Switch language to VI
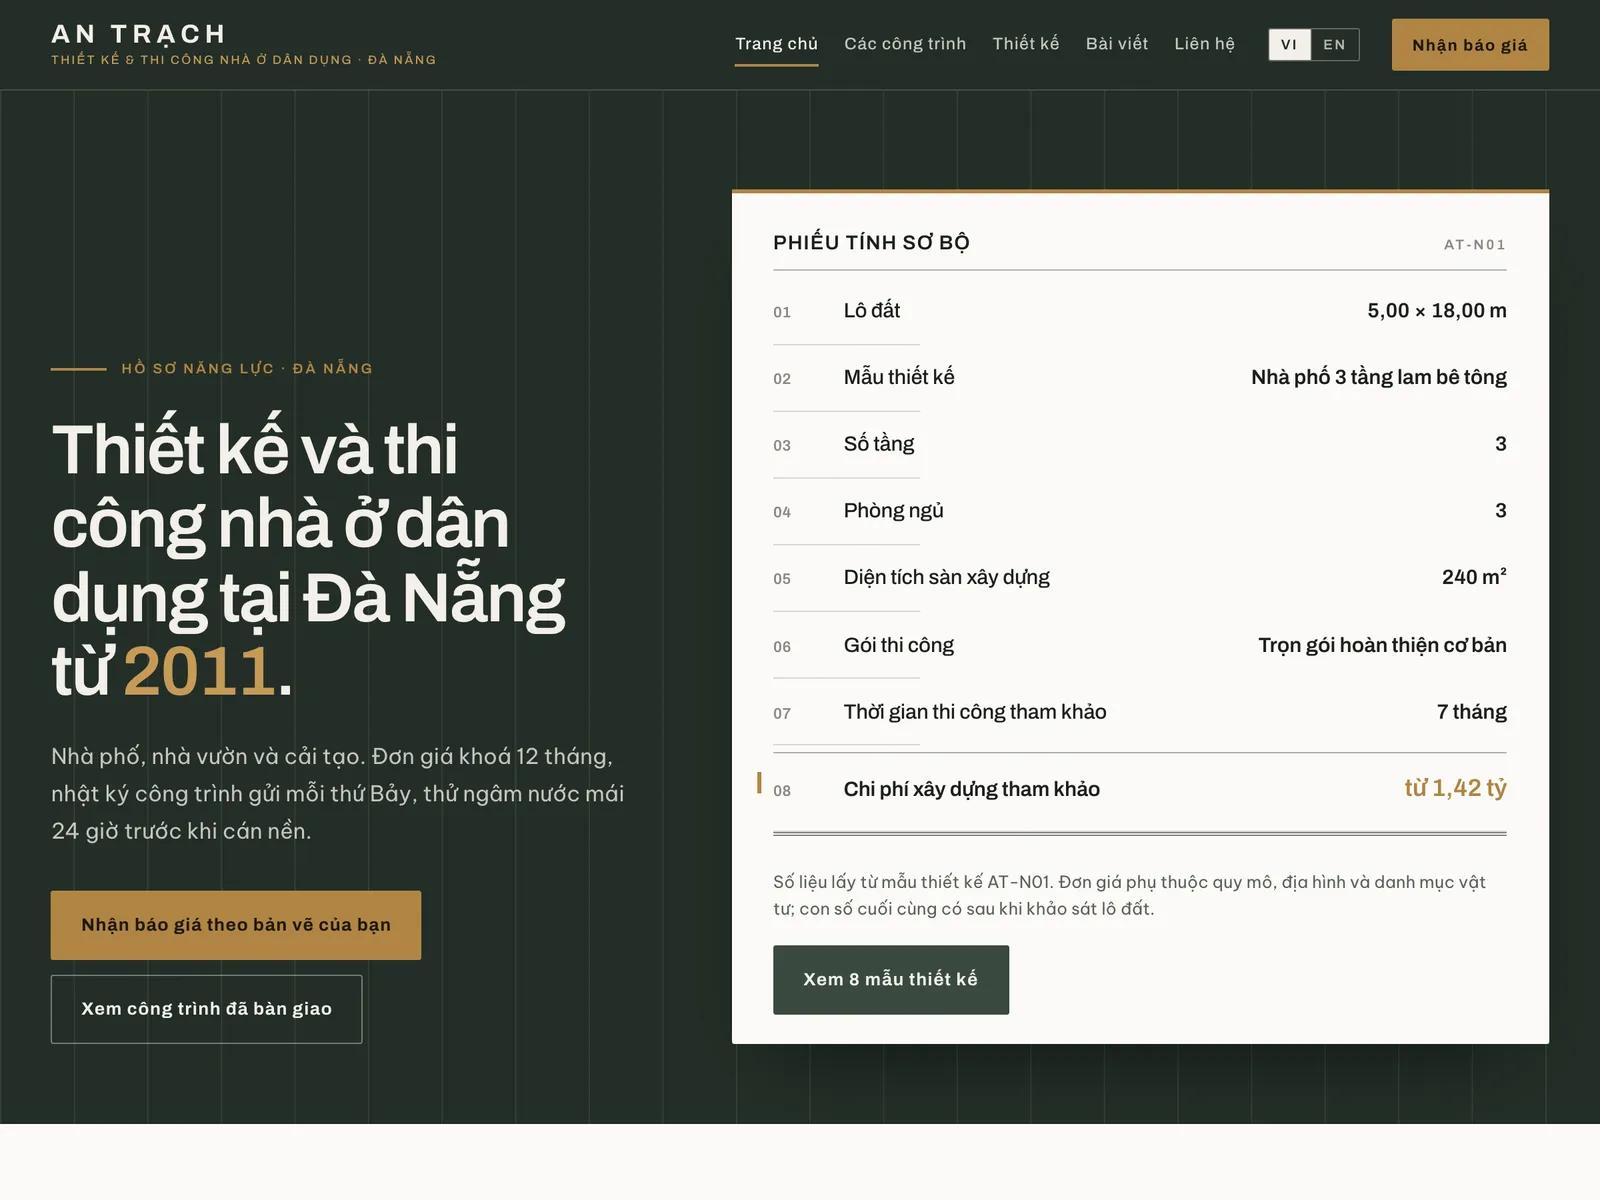The width and height of the screenshot is (1600, 1200). (1290, 45)
